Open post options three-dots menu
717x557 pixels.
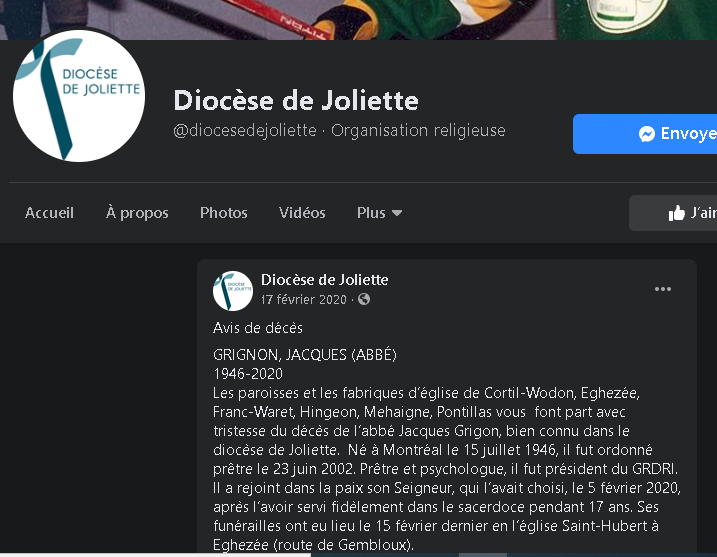(663, 289)
